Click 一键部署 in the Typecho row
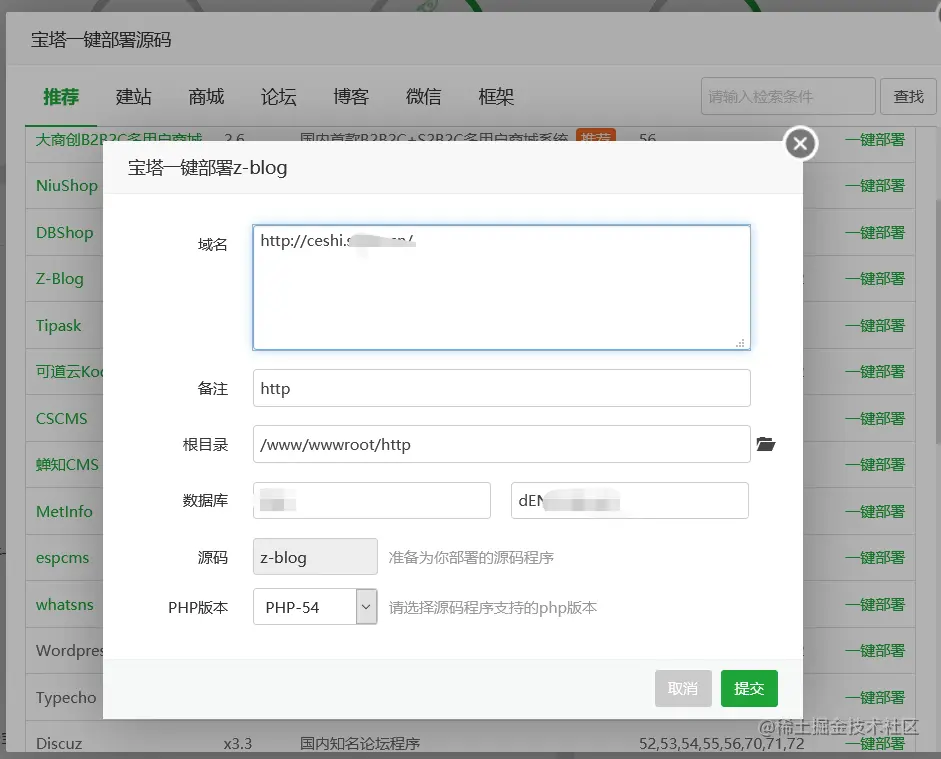 874,697
